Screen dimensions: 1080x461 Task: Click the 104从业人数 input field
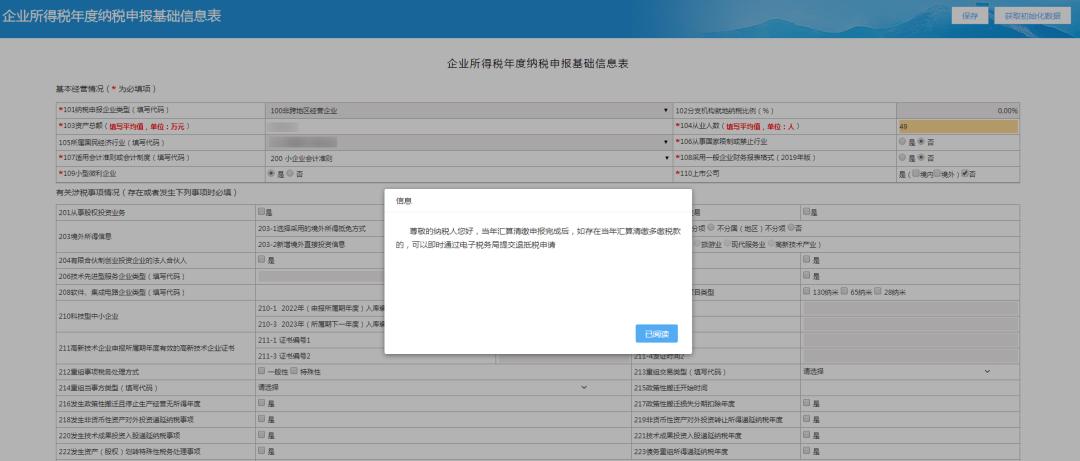tap(957, 126)
